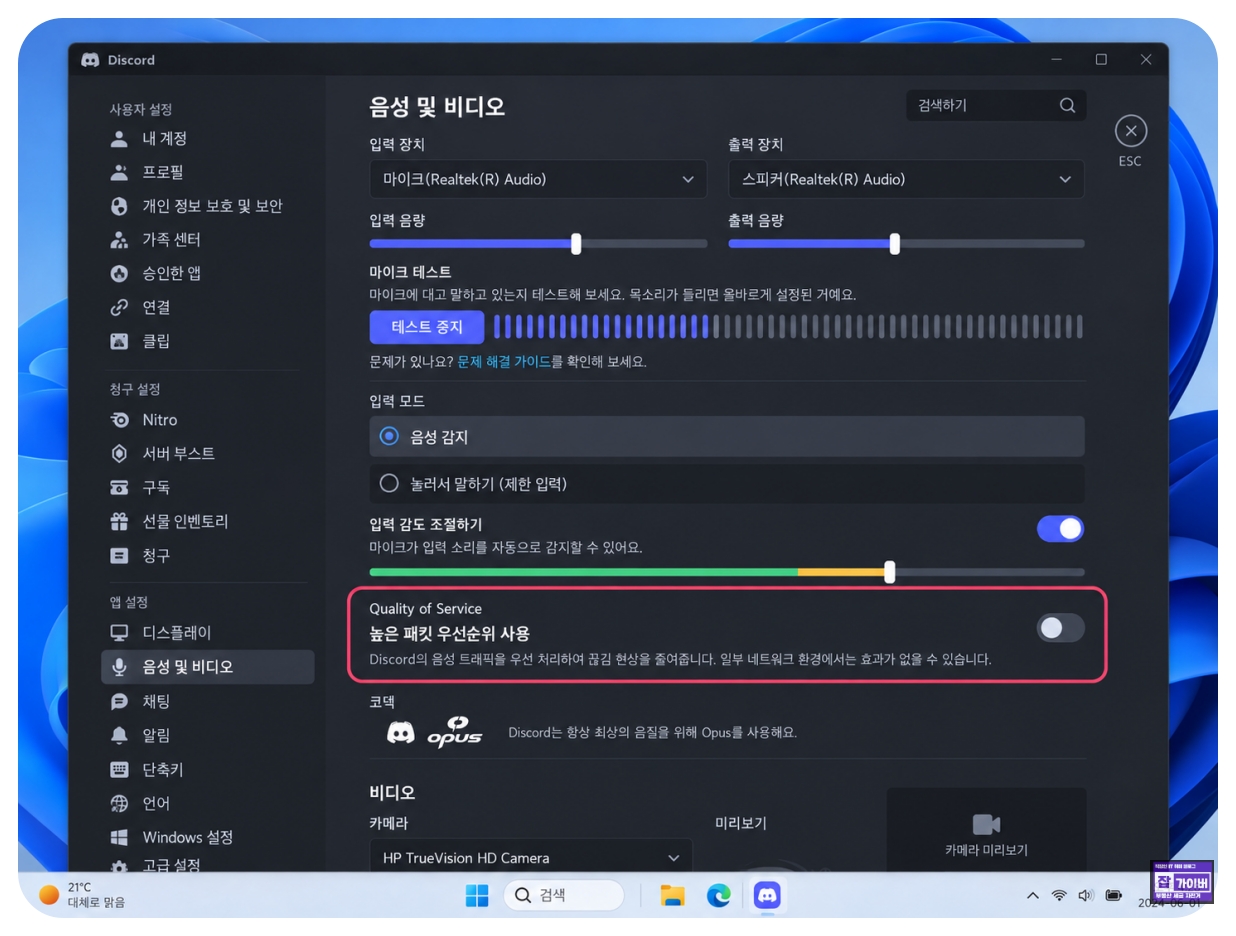Click the microphone icon beside 음성 및 비디오
The width and height of the screenshot is (1236, 936).
tap(120, 666)
